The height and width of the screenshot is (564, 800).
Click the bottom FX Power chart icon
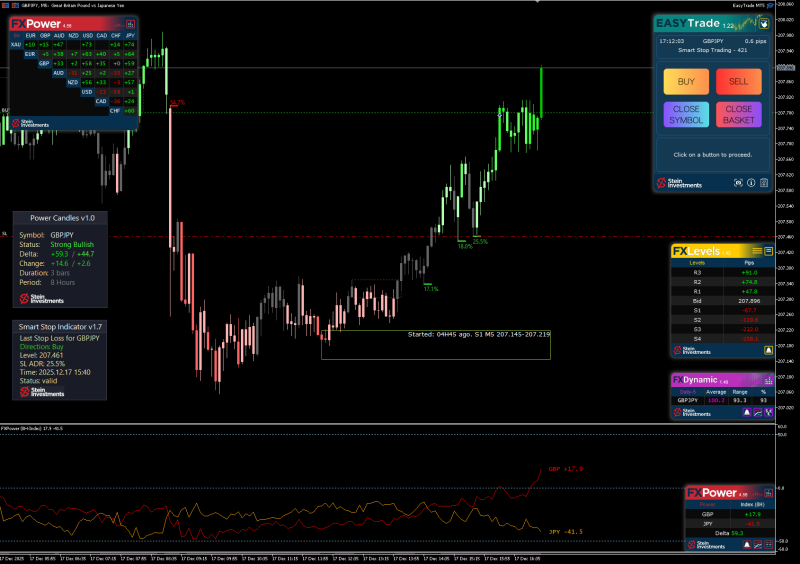(x=758, y=545)
